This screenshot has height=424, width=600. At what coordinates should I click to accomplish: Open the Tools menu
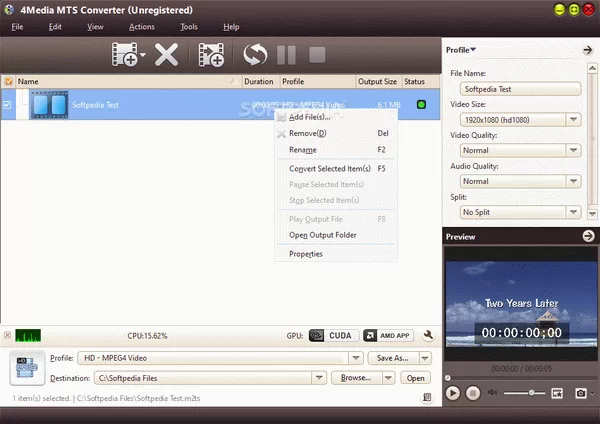point(189,27)
